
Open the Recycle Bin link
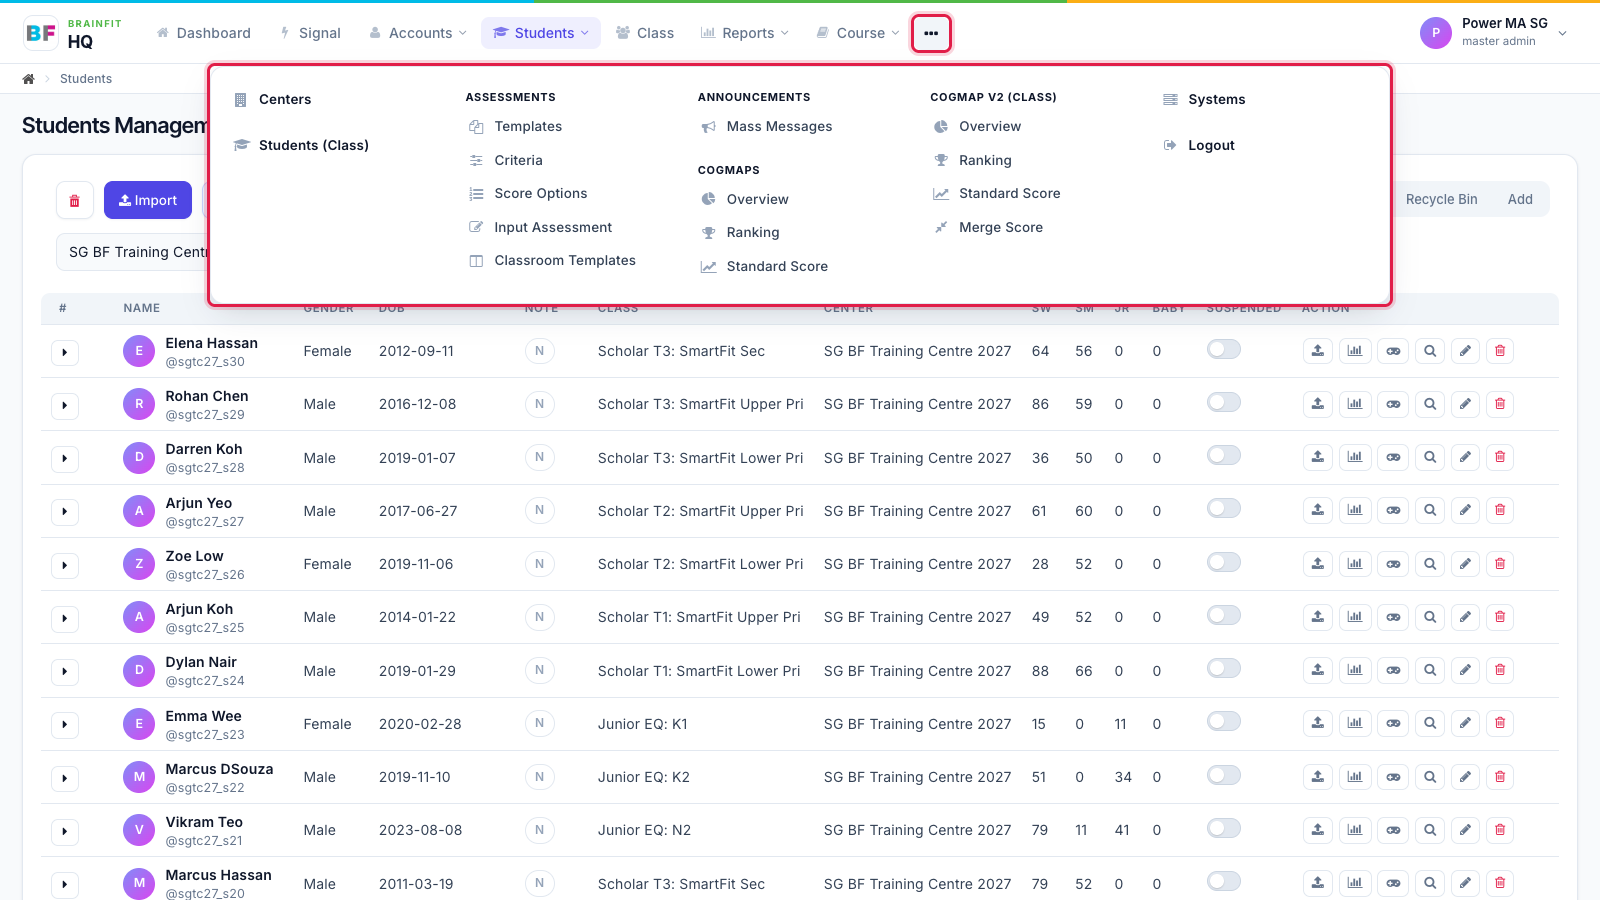tap(1441, 199)
